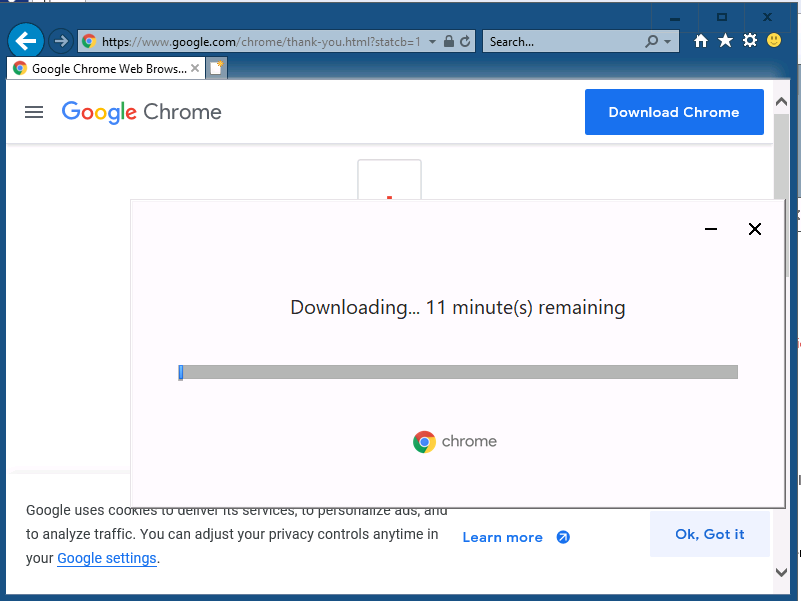801x601 pixels.
Task: Click the Google Chrome logo
Action: click(142, 112)
